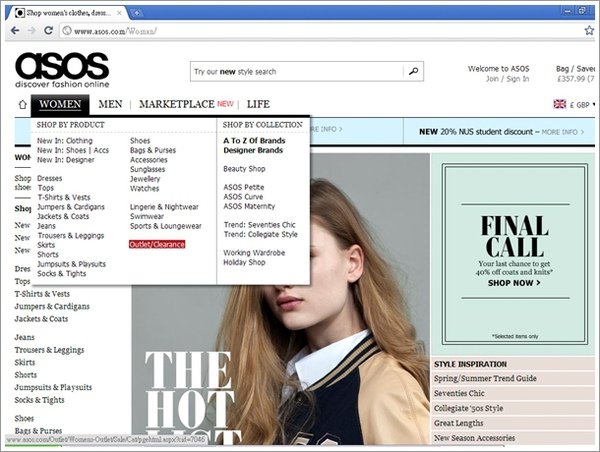This screenshot has width=600, height=452.
Task: Open the GBP currency dropdown
Action: pyautogui.click(x=582, y=104)
